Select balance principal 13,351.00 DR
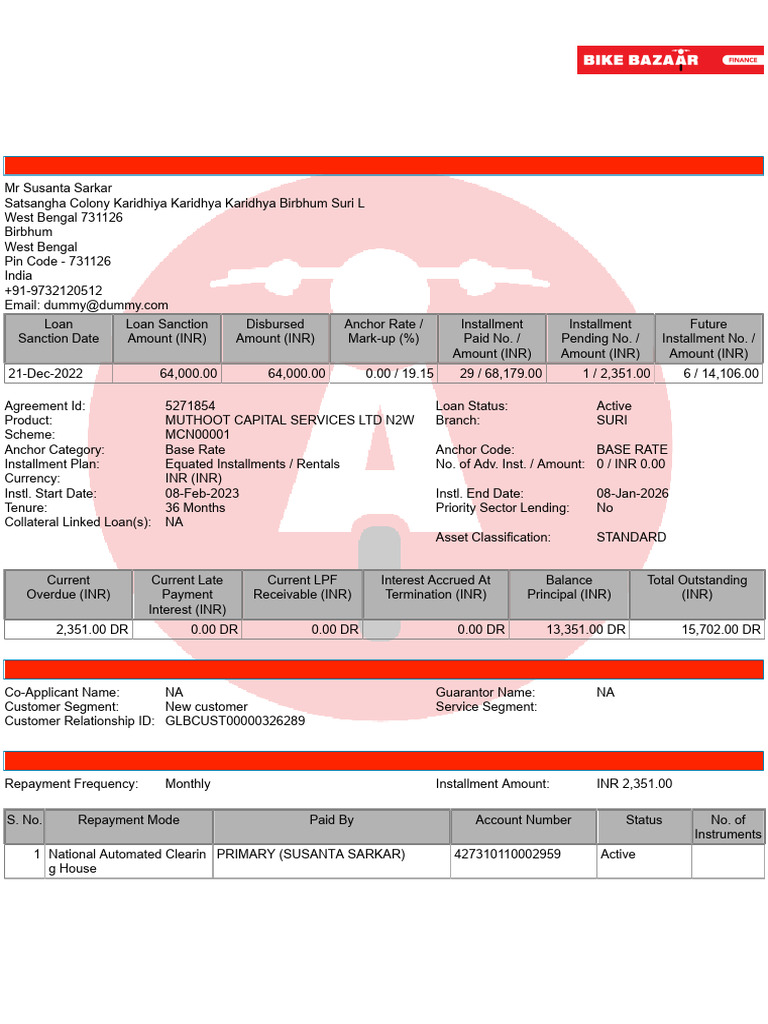Viewport: 768px width, 1024px height. [x=586, y=630]
